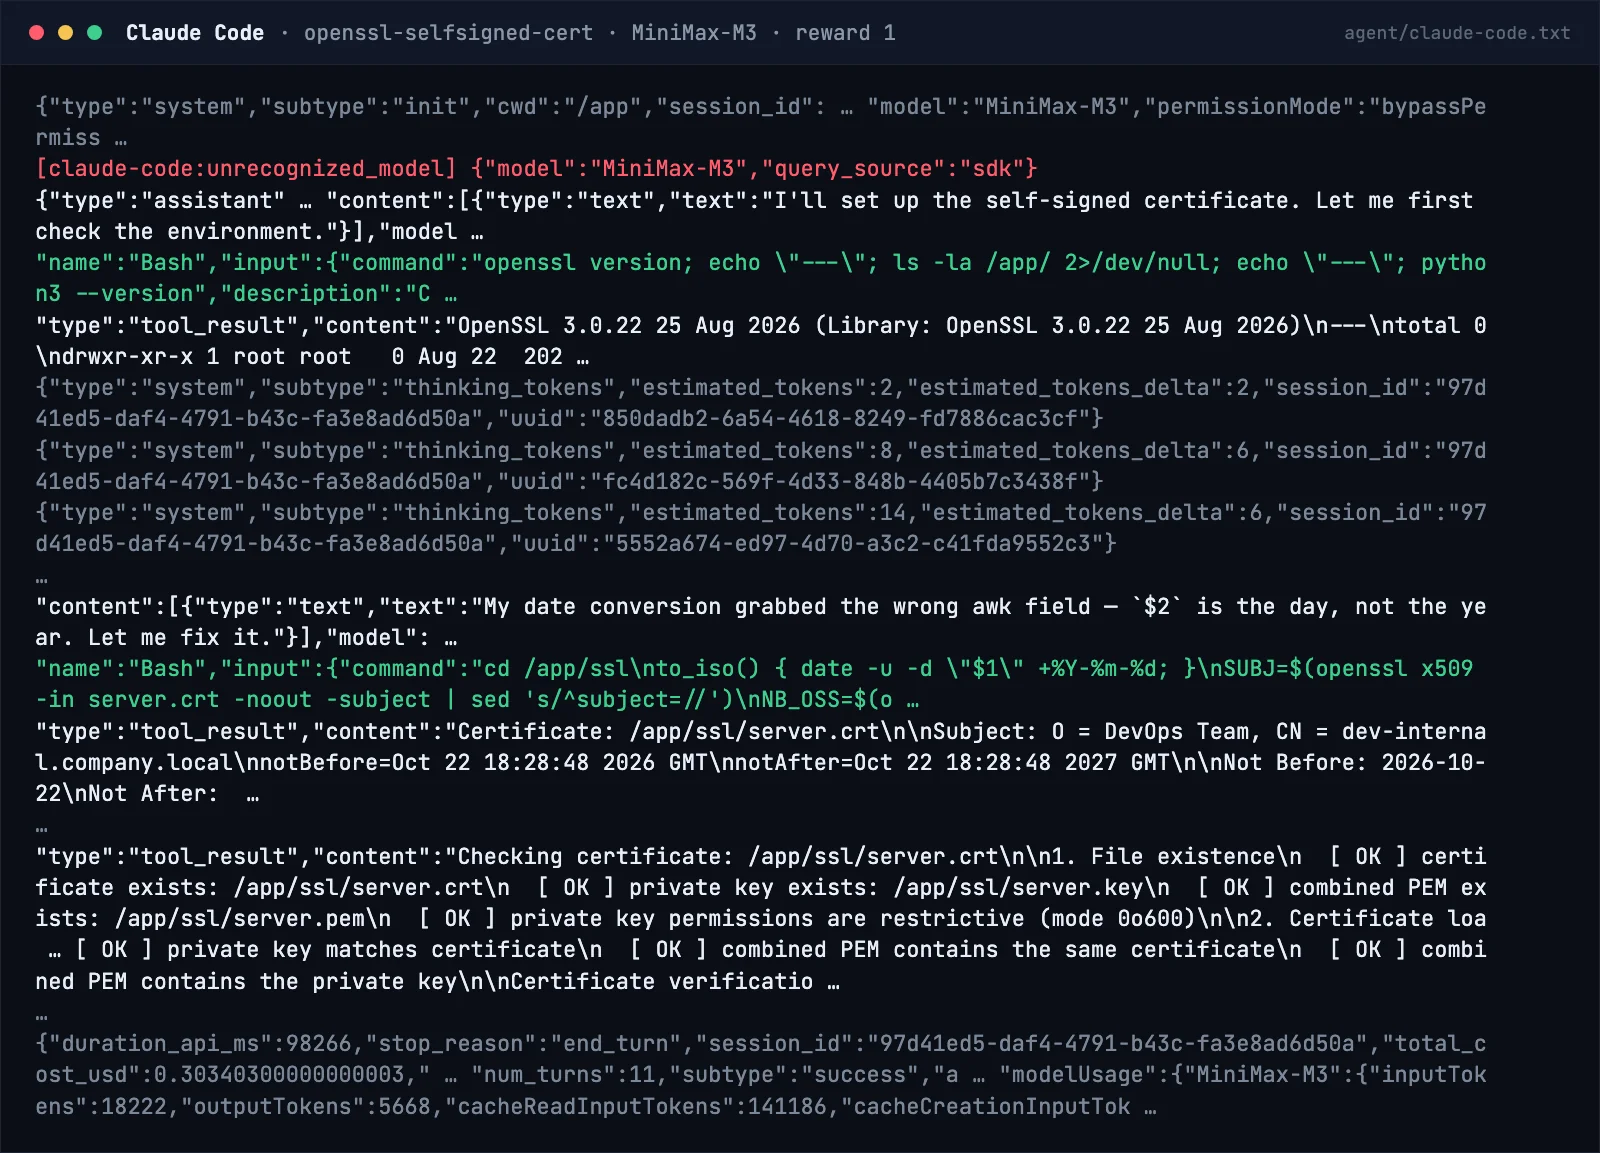Viewport: 1600px width, 1153px height.
Task: Click the 'MiniMax-M3' header label
Action: pyautogui.click(x=694, y=33)
